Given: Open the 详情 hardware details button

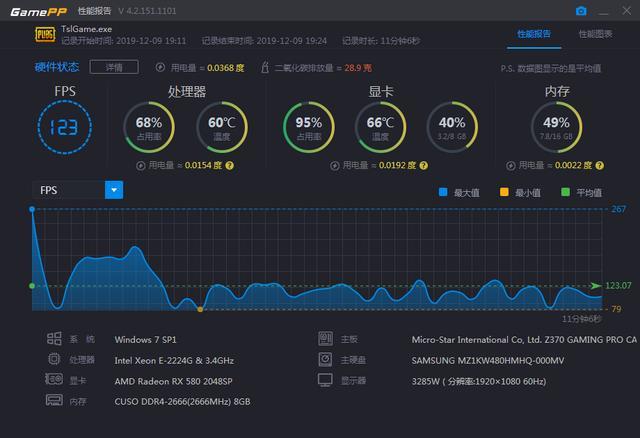Looking at the screenshot, I should point(114,67).
